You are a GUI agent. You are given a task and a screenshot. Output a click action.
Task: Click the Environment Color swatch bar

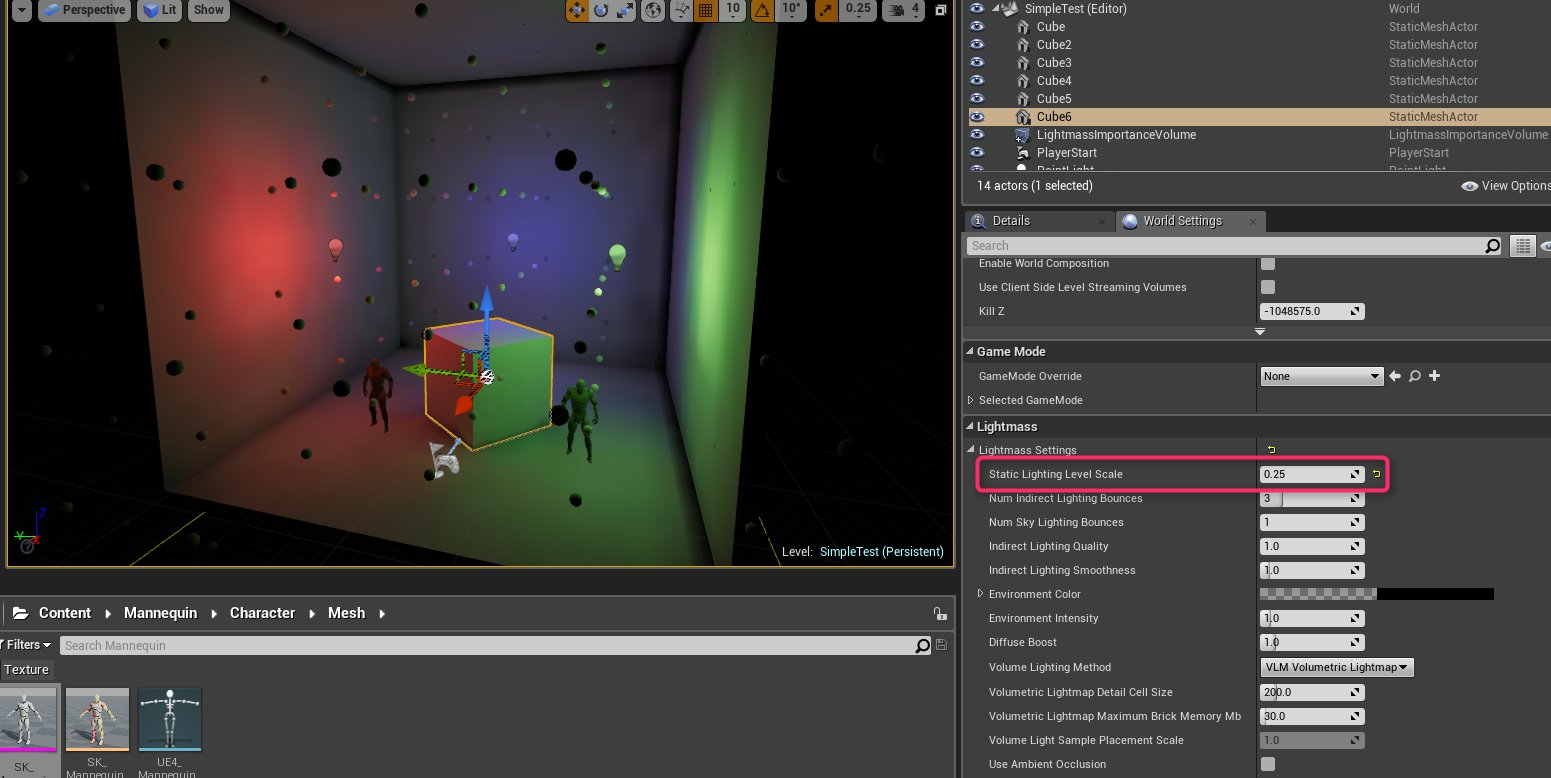[1377, 594]
